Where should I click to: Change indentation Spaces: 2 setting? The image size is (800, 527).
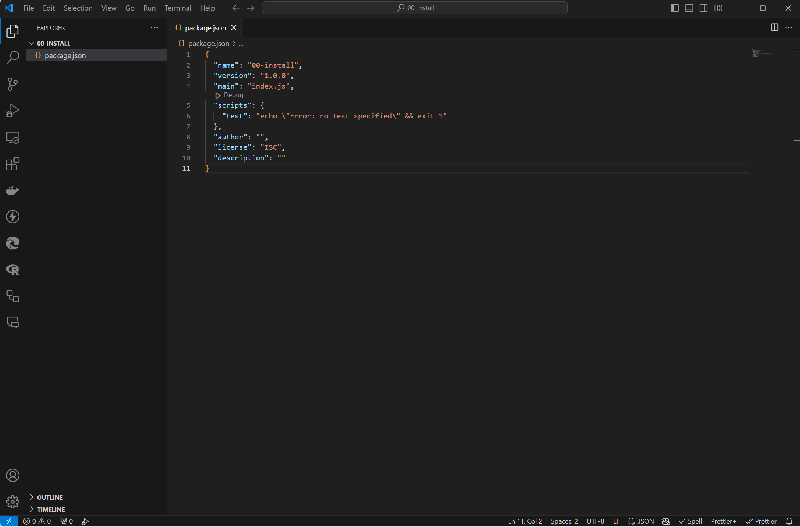(x=564, y=521)
